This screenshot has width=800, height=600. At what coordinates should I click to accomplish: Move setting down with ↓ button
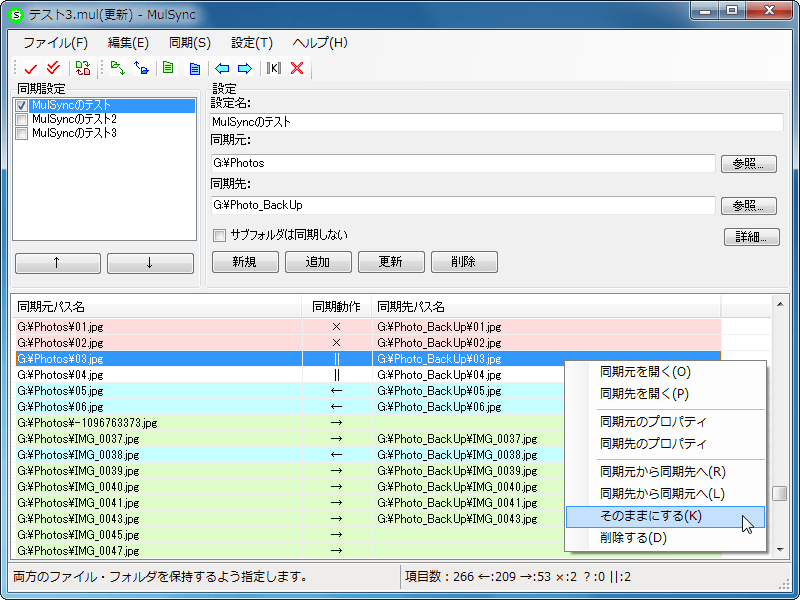[150, 263]
